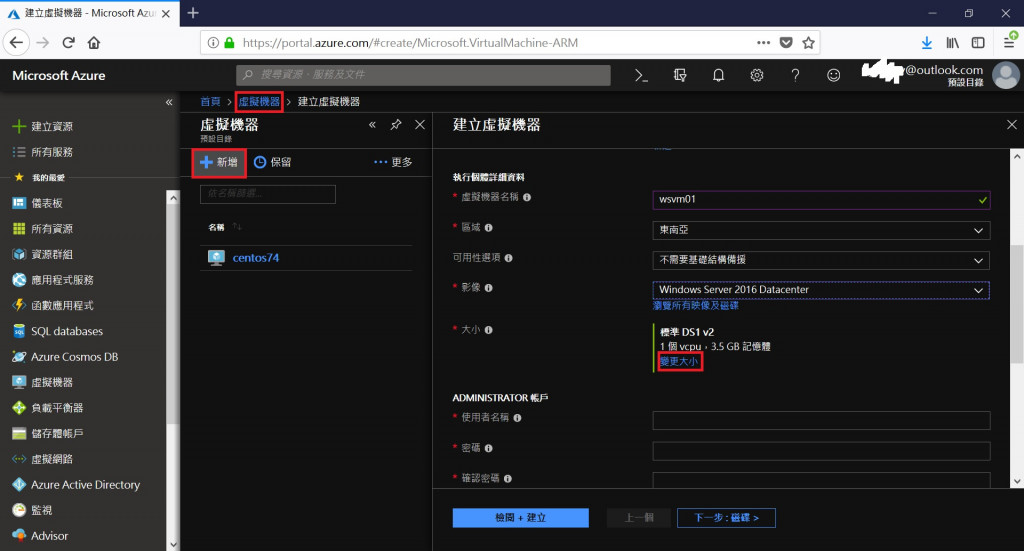Reload the page in browser
The image size is (1024, 551).
[x=68, y=43]
